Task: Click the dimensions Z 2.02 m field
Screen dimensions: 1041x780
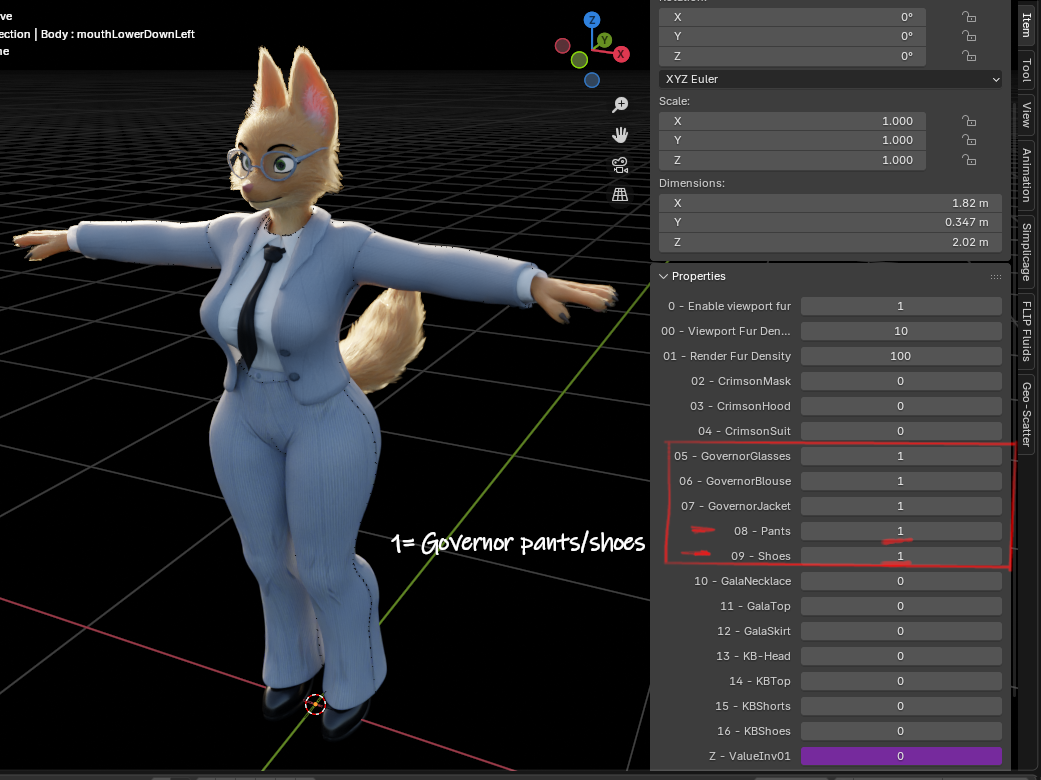Action: tap(830, 242)
